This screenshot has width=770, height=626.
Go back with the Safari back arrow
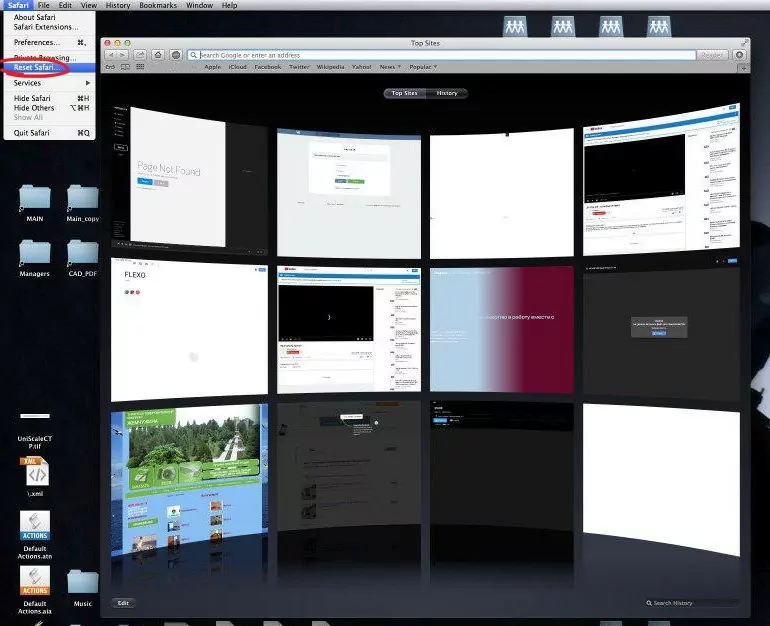(x=110, y=55)
